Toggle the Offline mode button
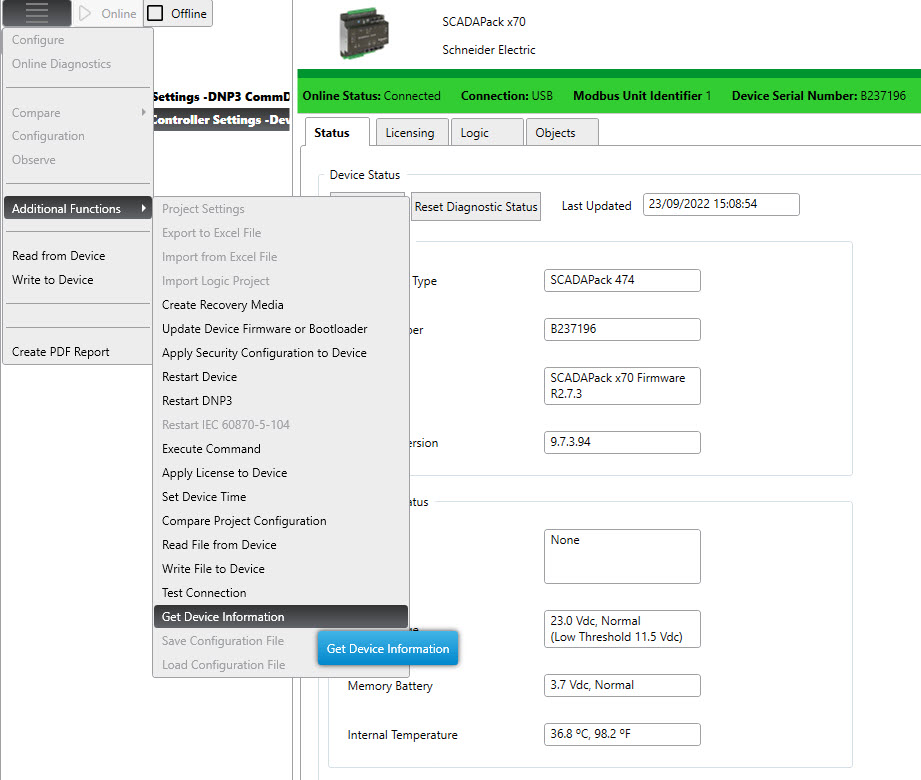921x780 pixels. 177,14
